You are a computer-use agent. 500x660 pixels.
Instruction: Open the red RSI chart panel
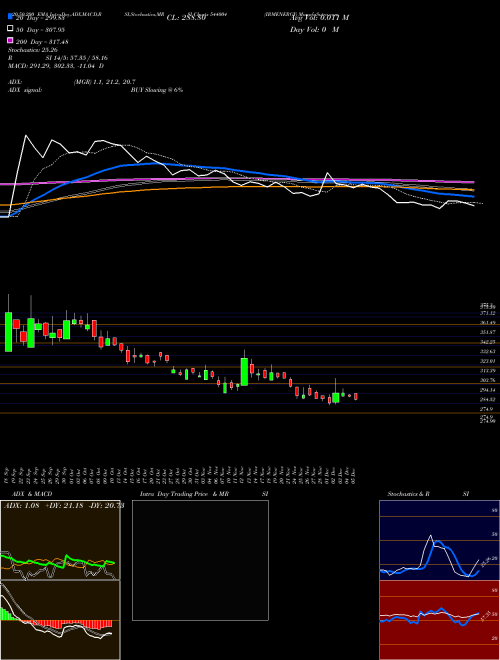439,620
